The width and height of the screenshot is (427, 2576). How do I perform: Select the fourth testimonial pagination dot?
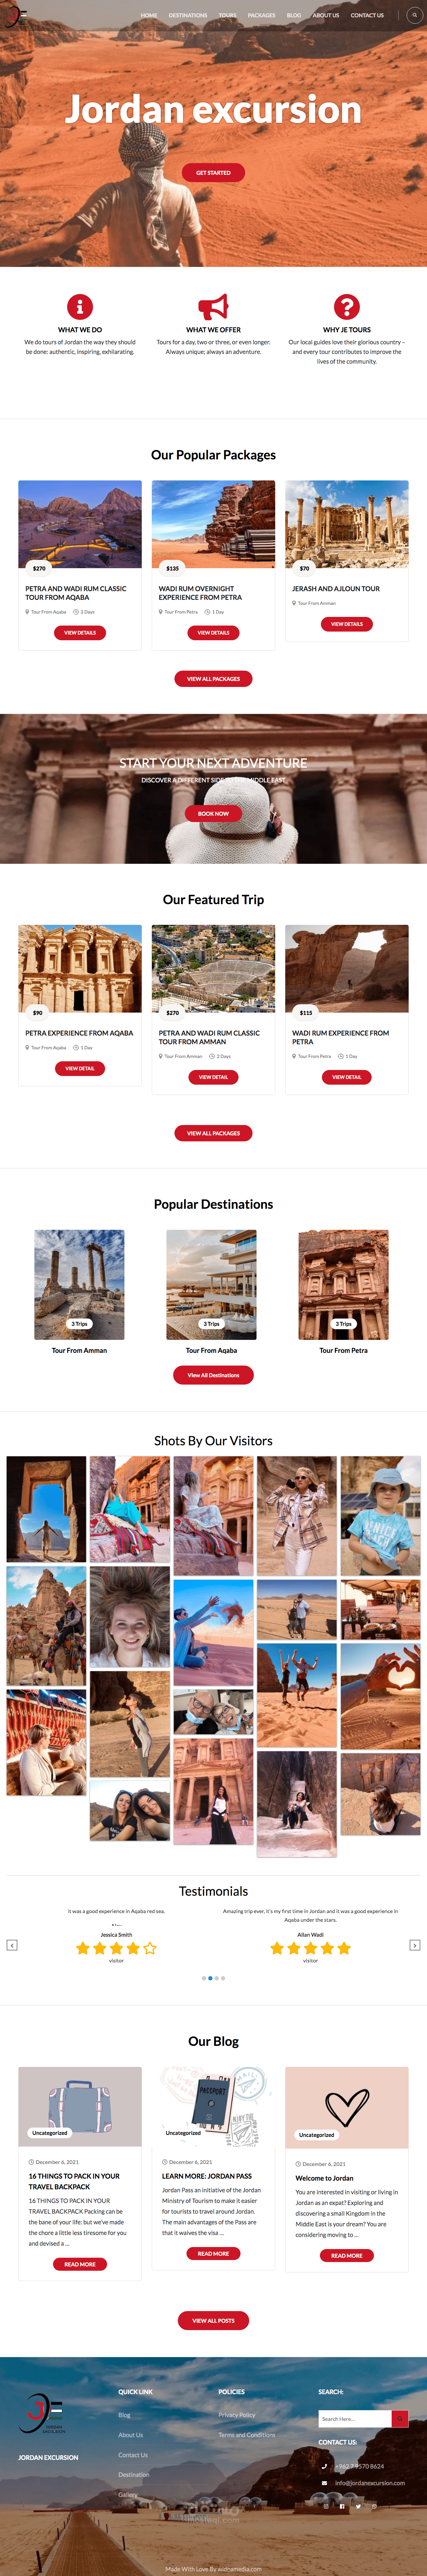point(223,1978)
